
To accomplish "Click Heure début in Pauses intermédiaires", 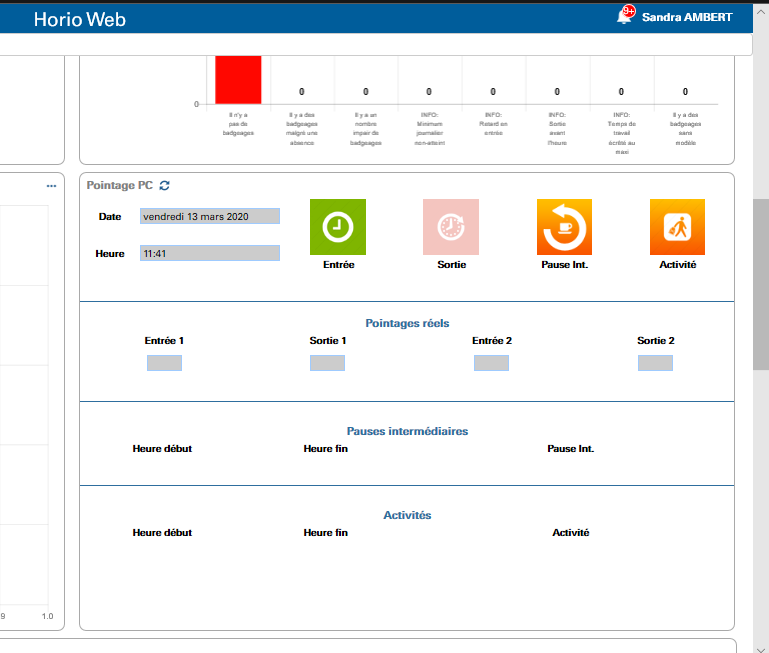I will coord(162,448).
